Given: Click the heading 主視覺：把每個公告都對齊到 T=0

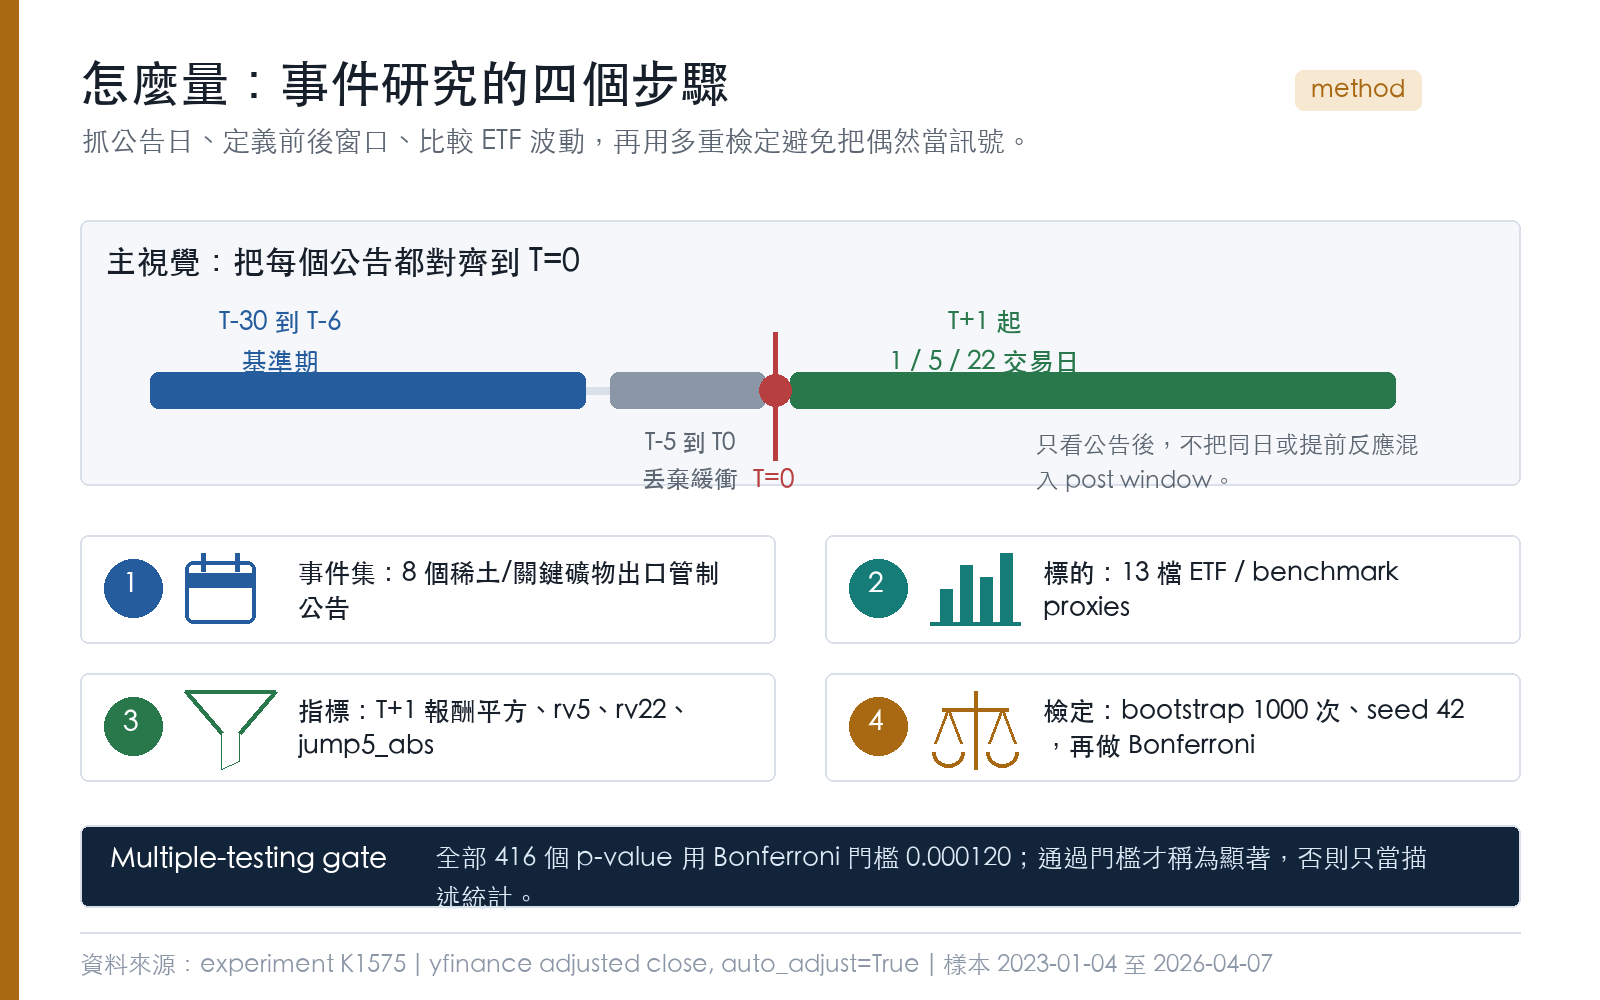Looking at the screenshot, I should click(x=343, y=262).
